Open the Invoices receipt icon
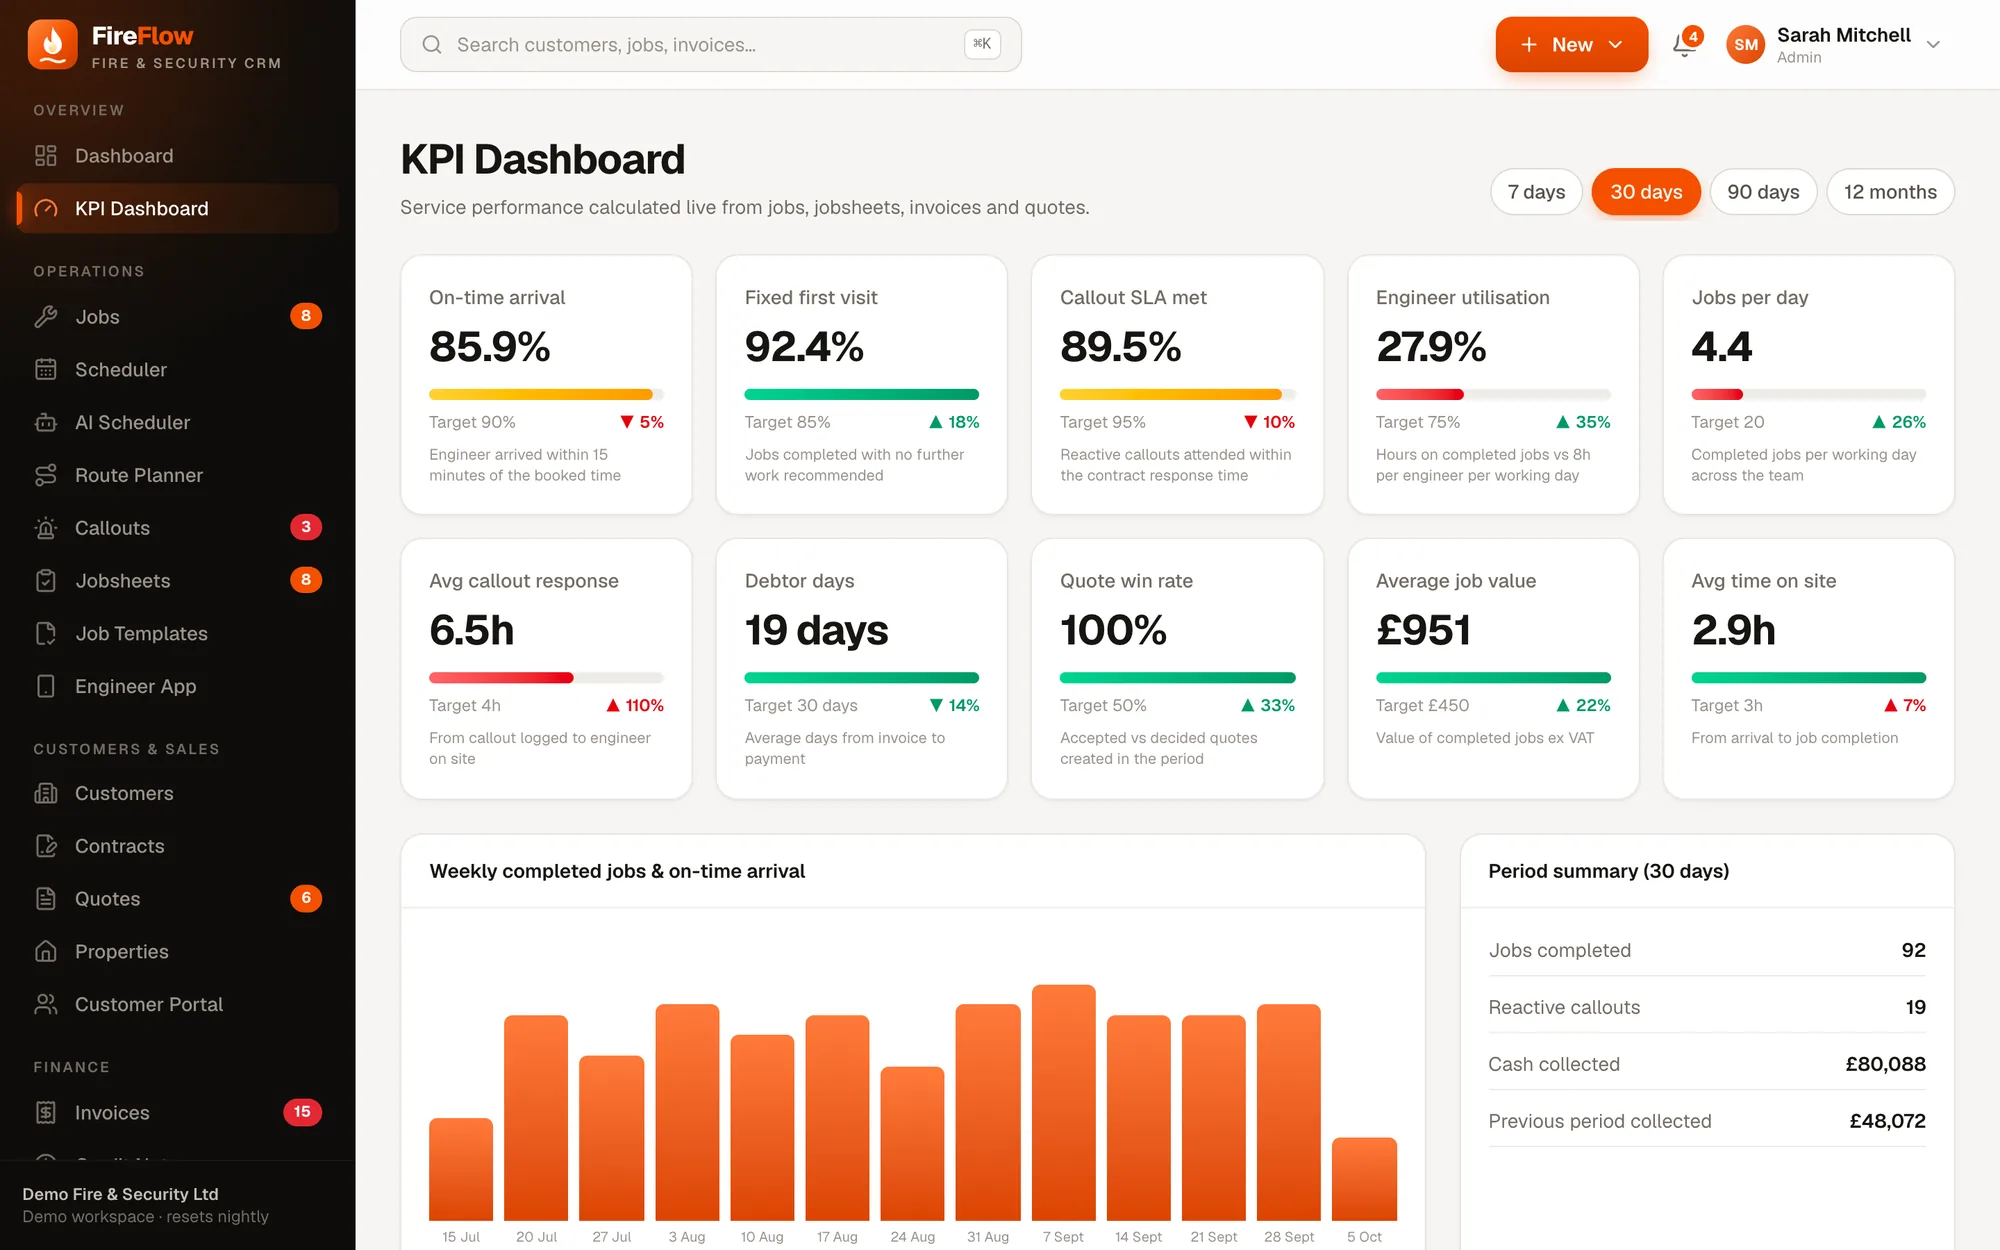 pyautogui.click(x=46, y=1113)
